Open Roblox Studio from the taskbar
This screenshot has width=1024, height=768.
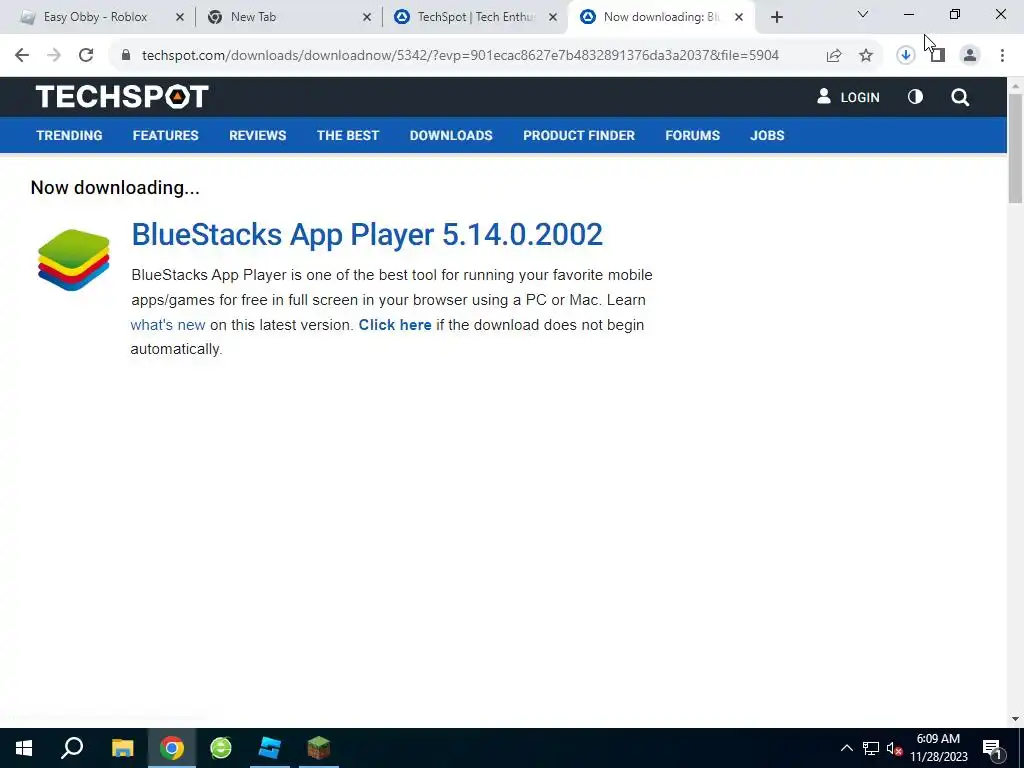270,748
